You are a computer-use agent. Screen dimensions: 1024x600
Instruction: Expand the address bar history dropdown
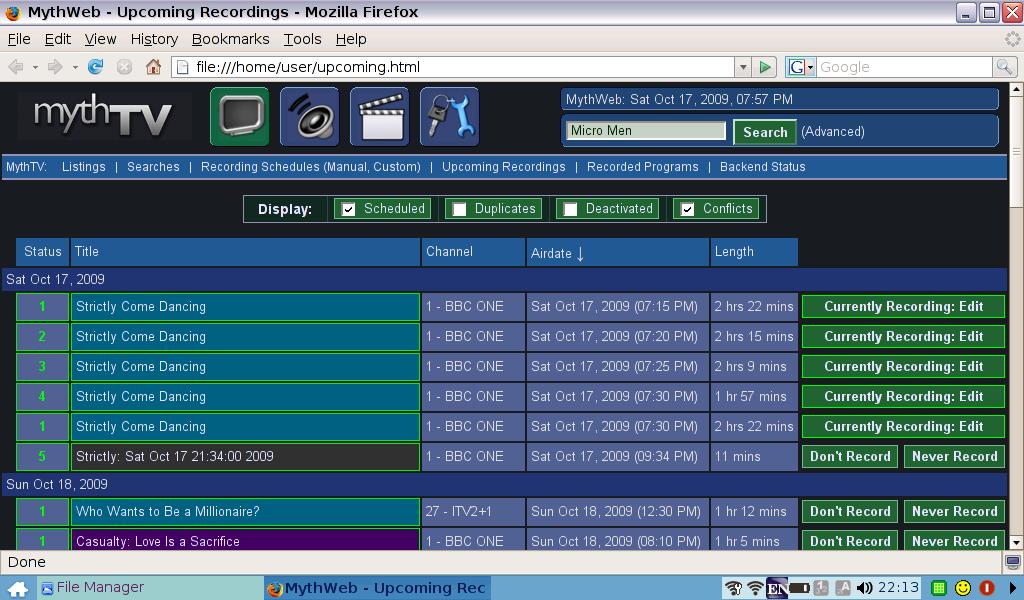[742, 67]
